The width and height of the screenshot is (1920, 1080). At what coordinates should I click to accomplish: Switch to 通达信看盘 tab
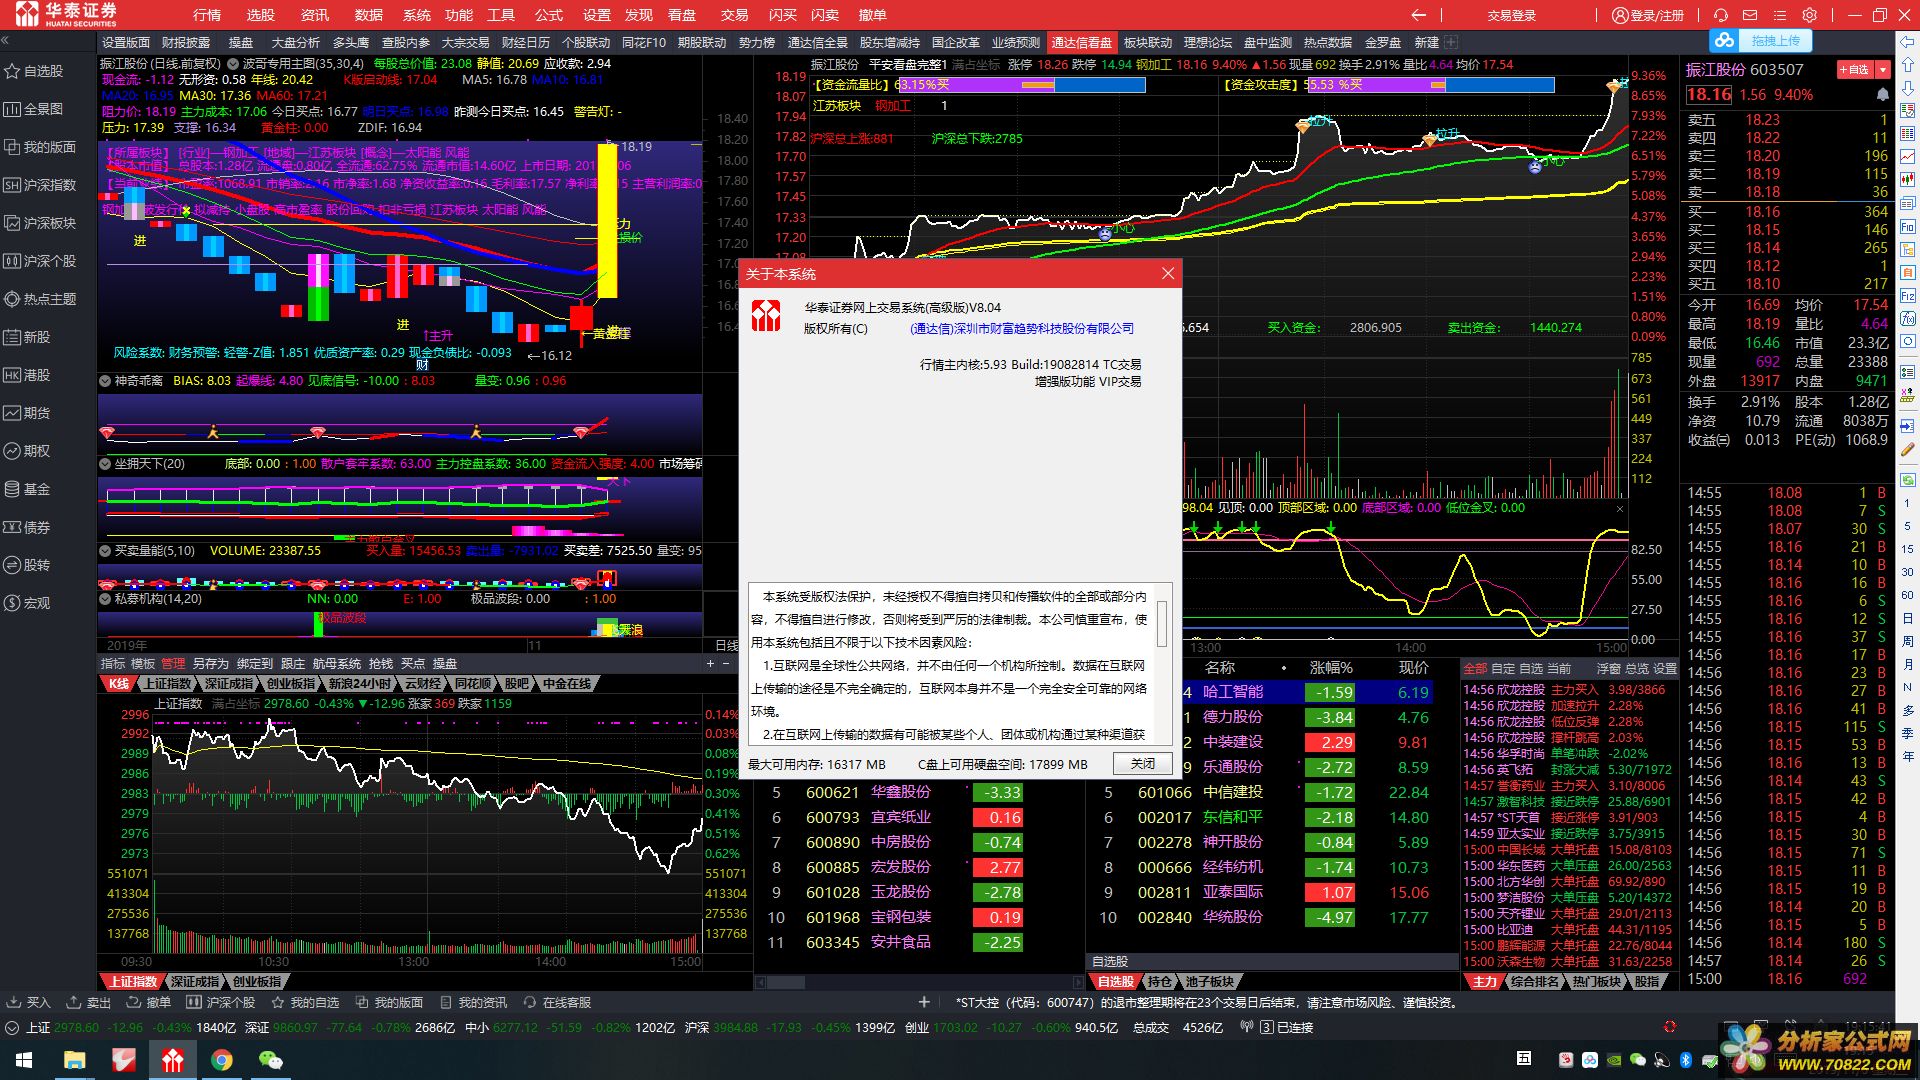tap(1081, 42)
